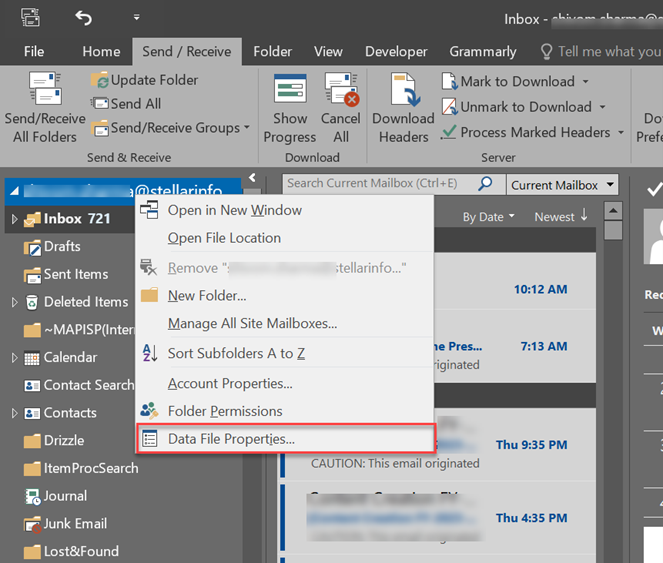663x563 pixels.
Task: Choose Data File Properties menu entry
Action: (285, 439)
